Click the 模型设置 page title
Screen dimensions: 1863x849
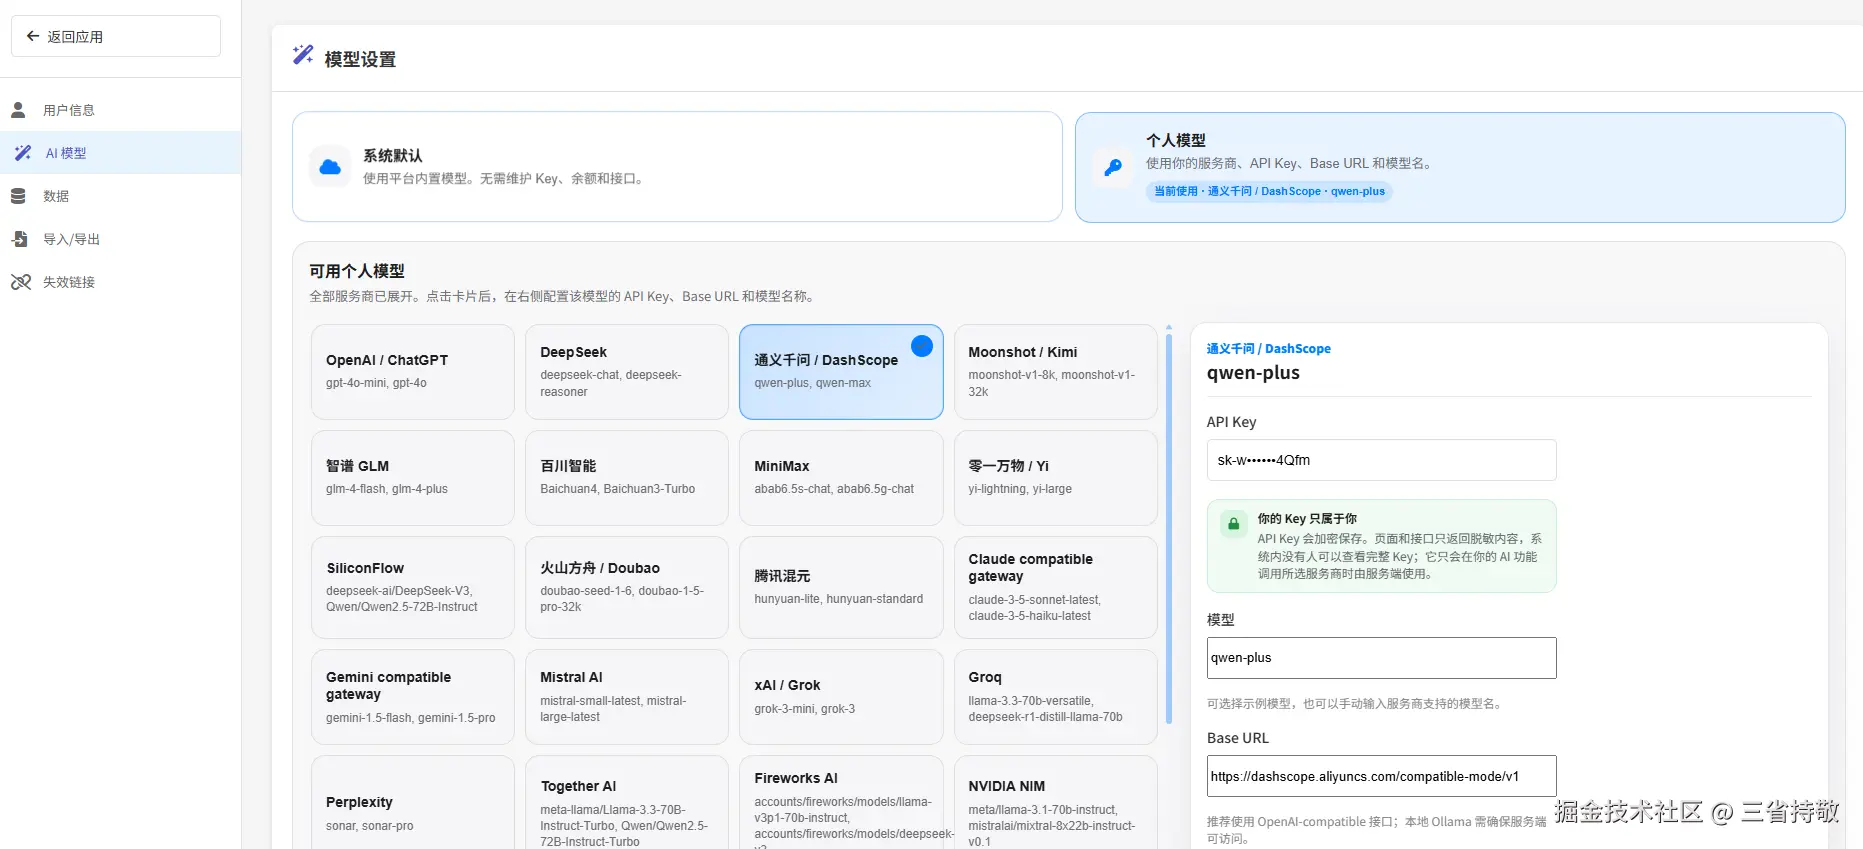360,59
